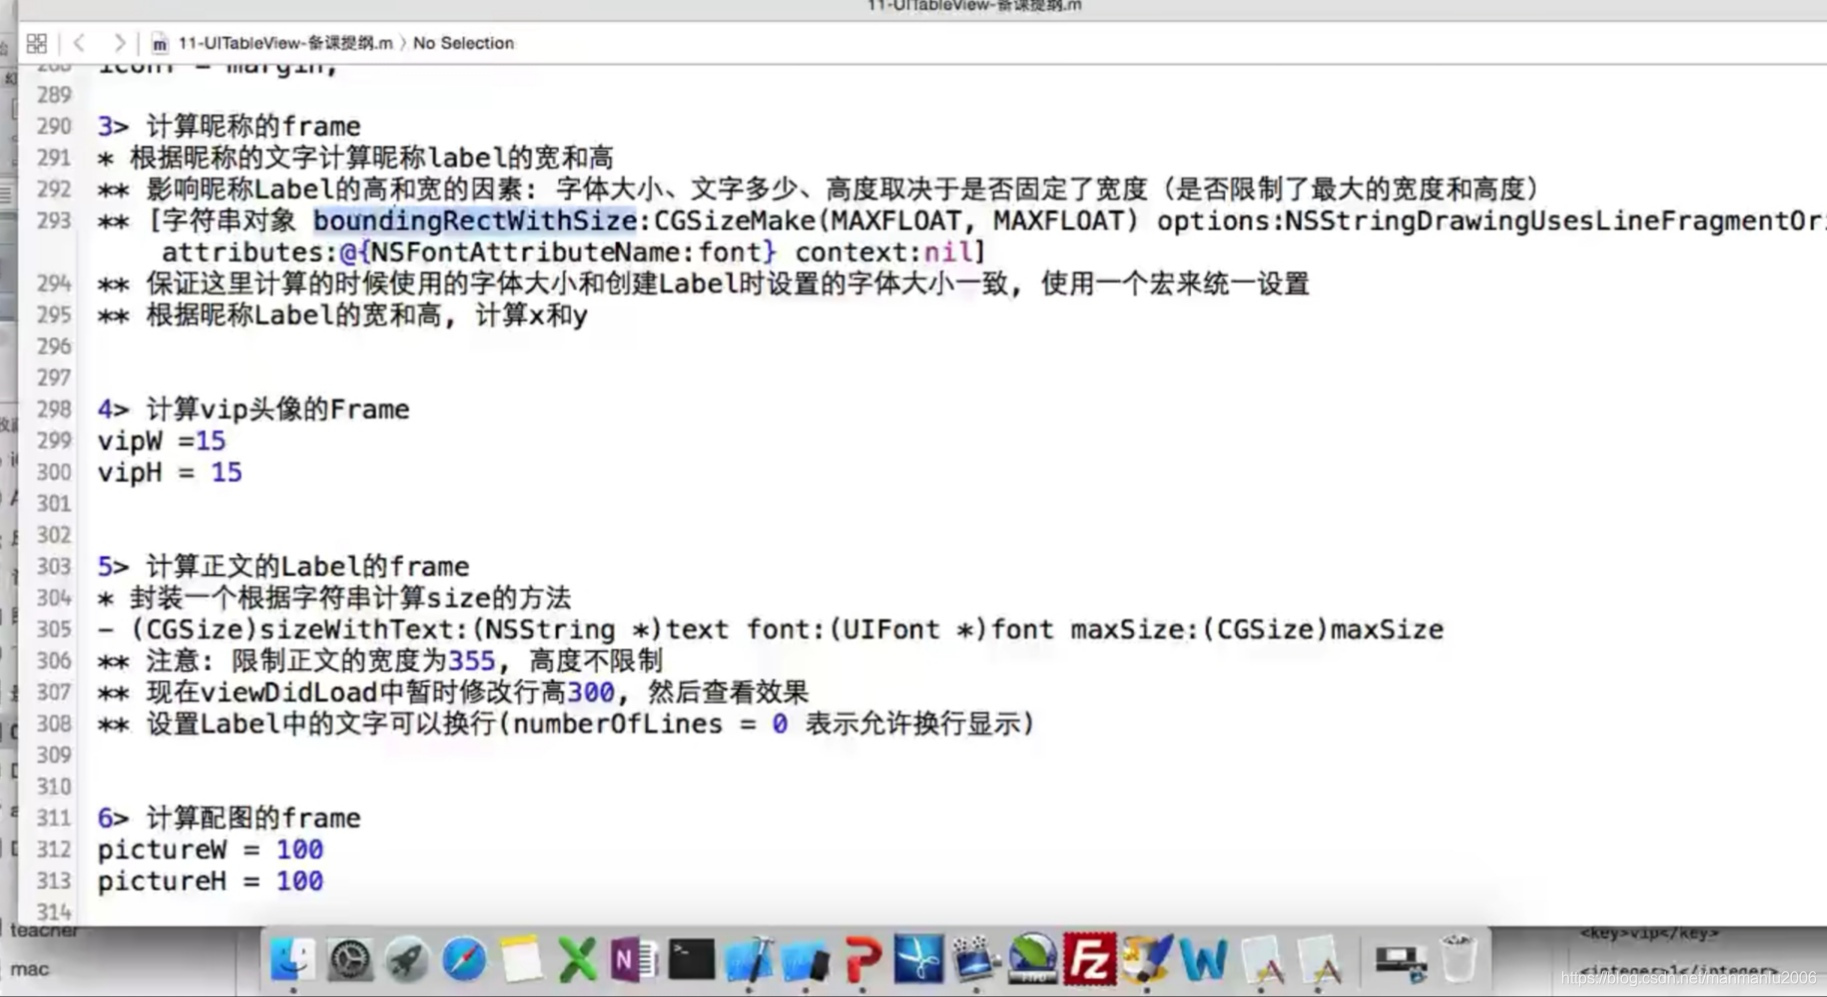Image resolution: width=1827 pixels, height=997 pixels.
Task: Open the No Selection jump bar dropdown
Action: 463,43
